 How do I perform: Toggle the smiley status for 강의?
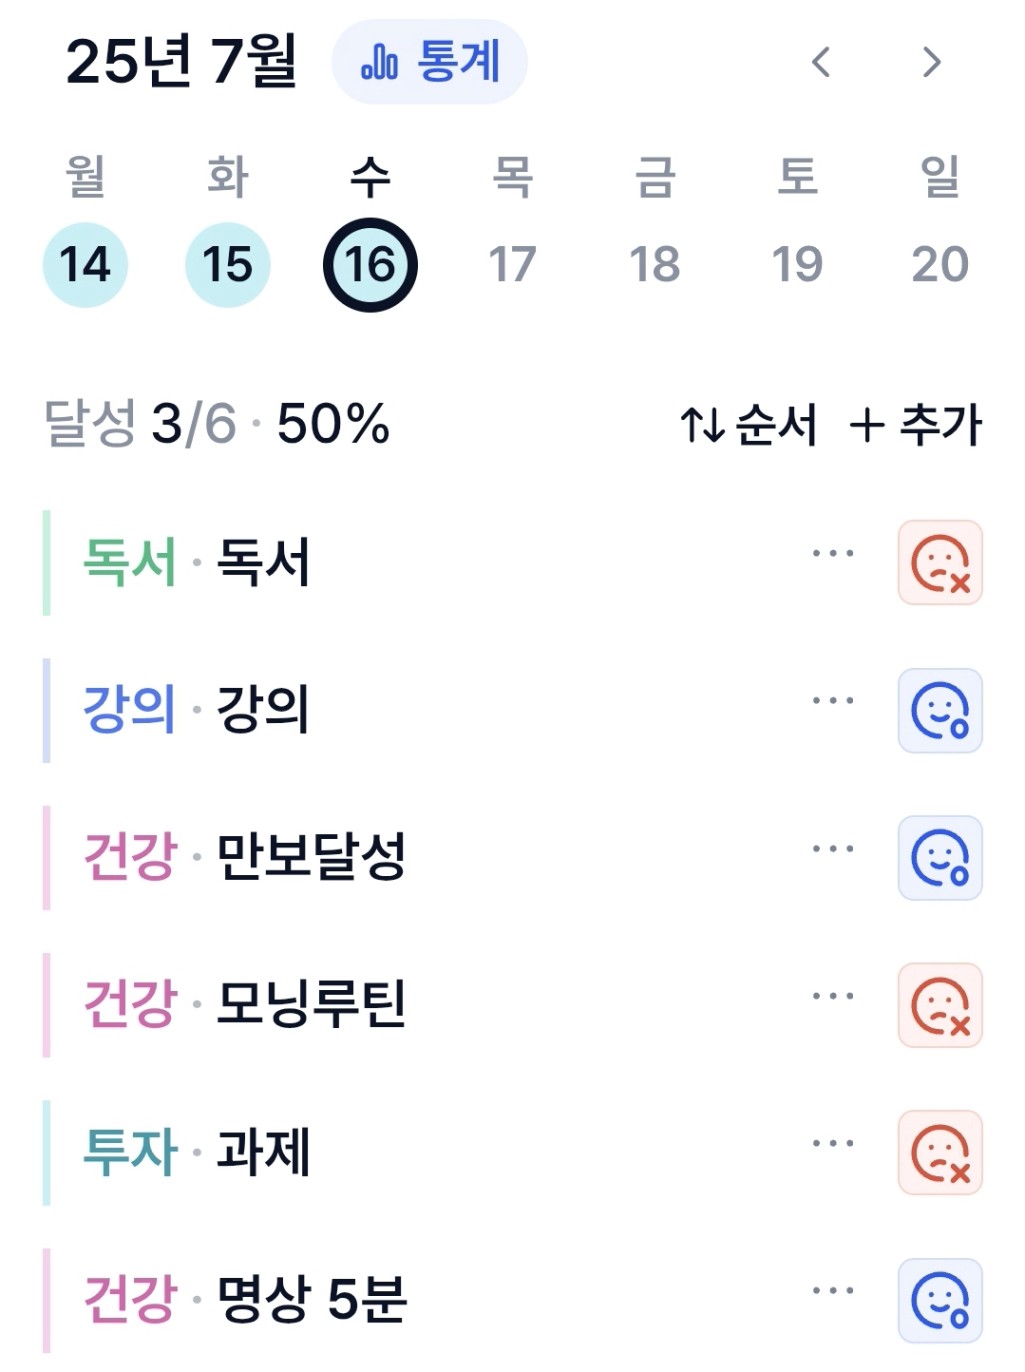[940, 710]
